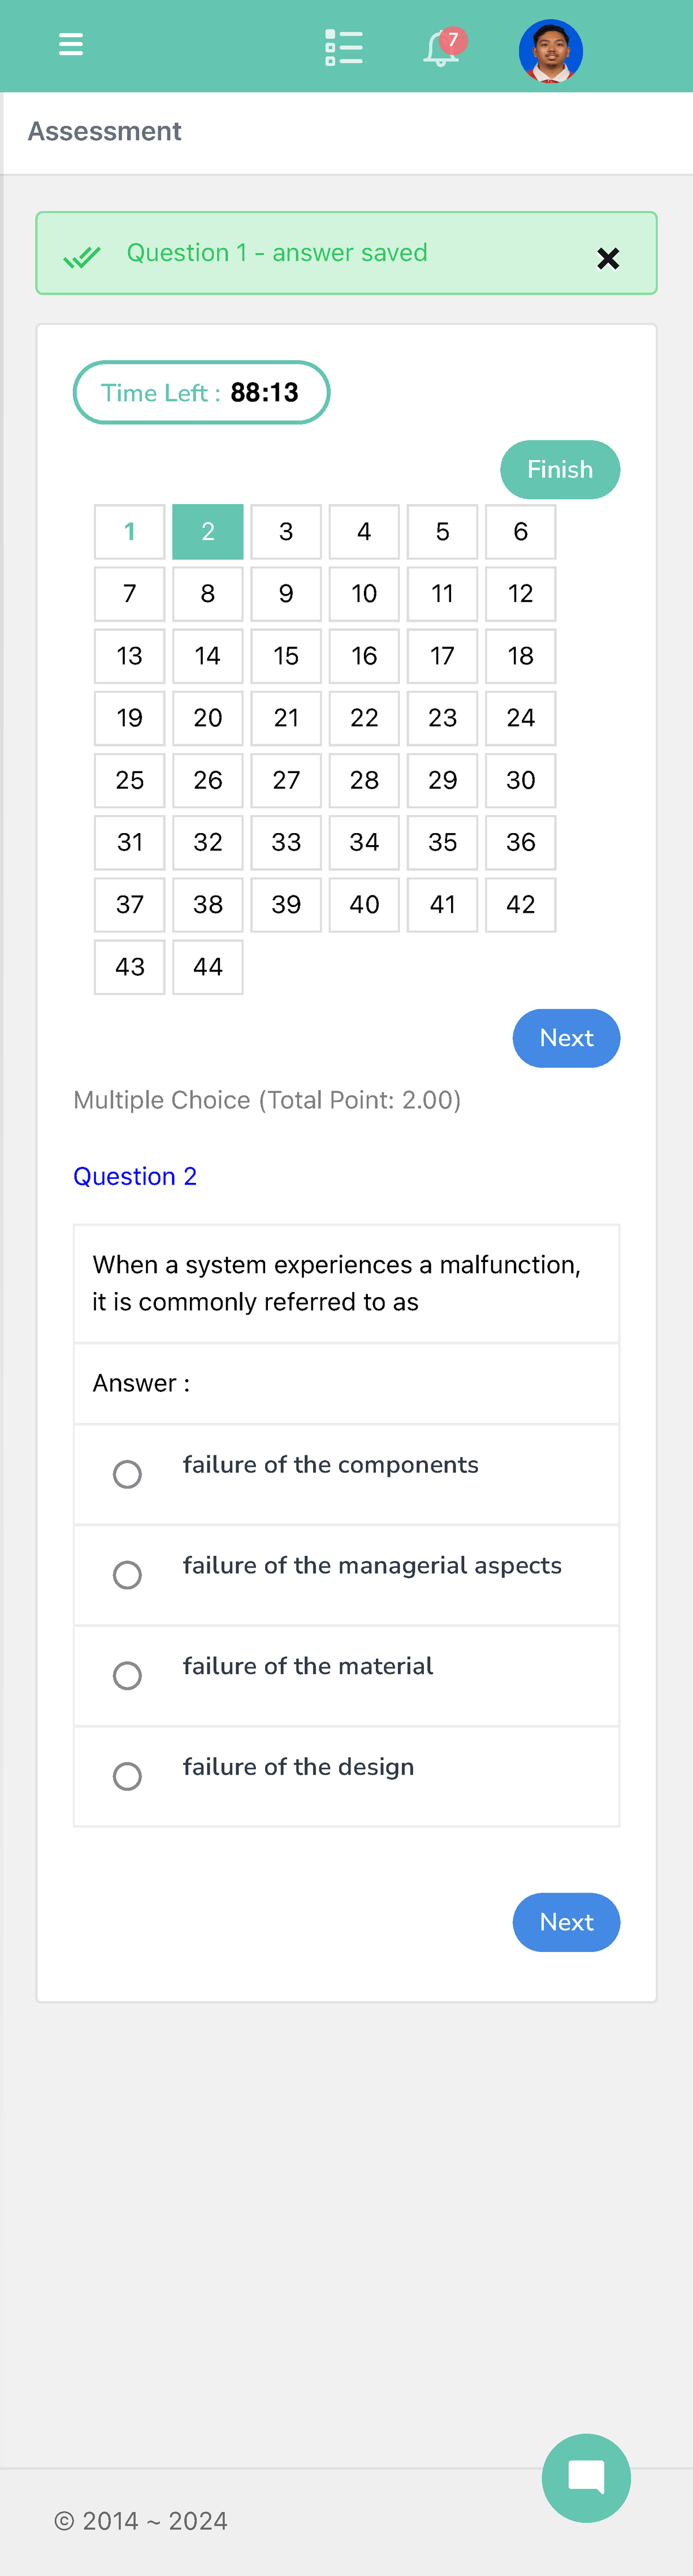Select 'failure of the components' answer
Viewport: 693px width, 2576px height.
pos(127,1474)
